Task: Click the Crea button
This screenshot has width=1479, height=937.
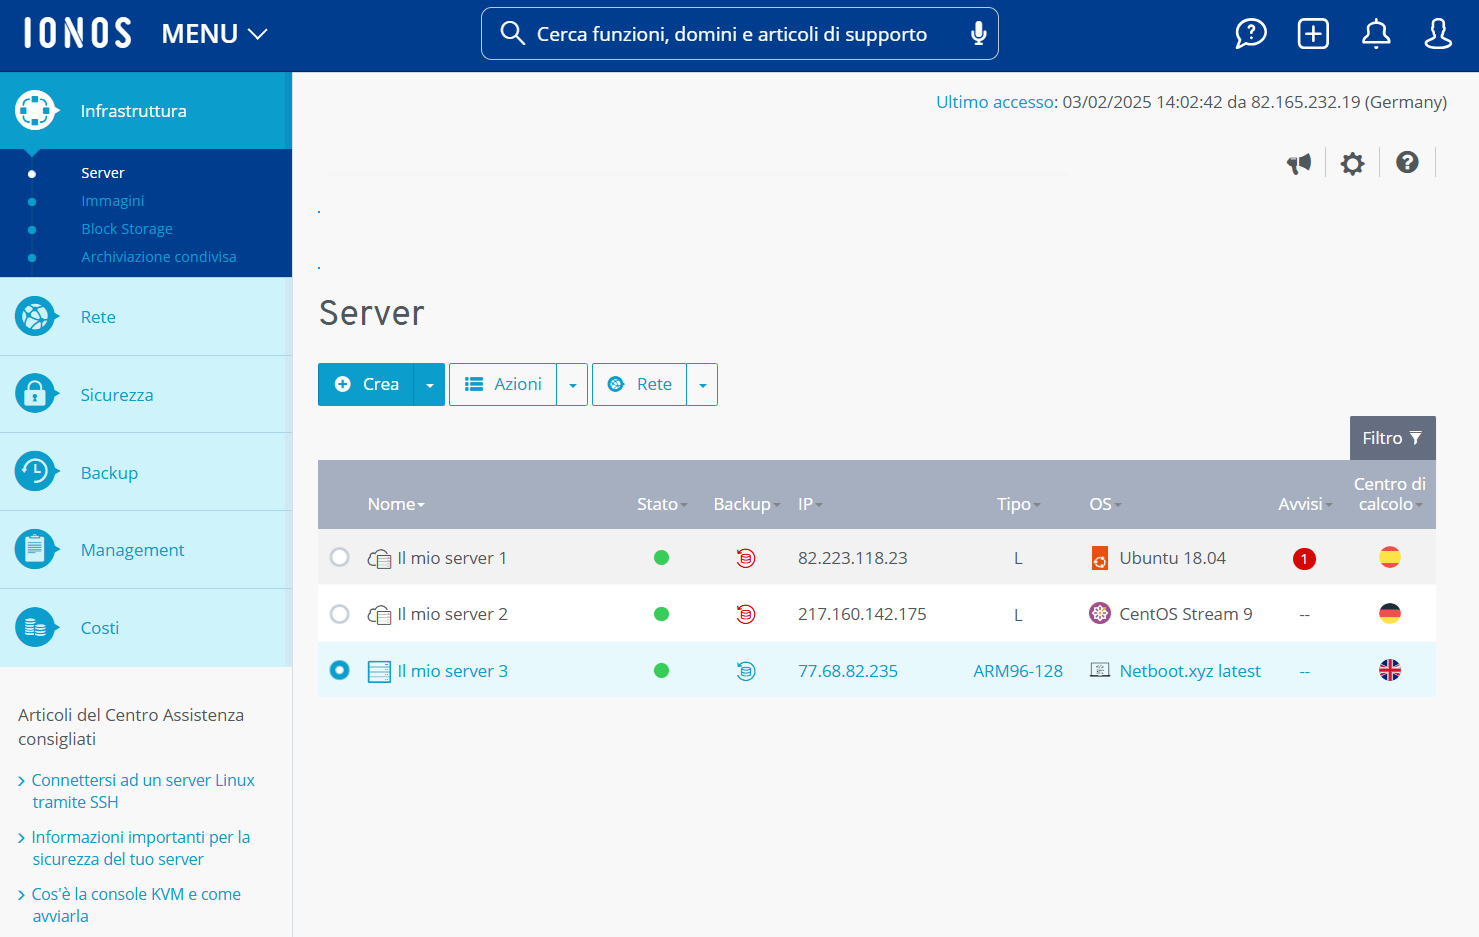Action: point(366,384)
